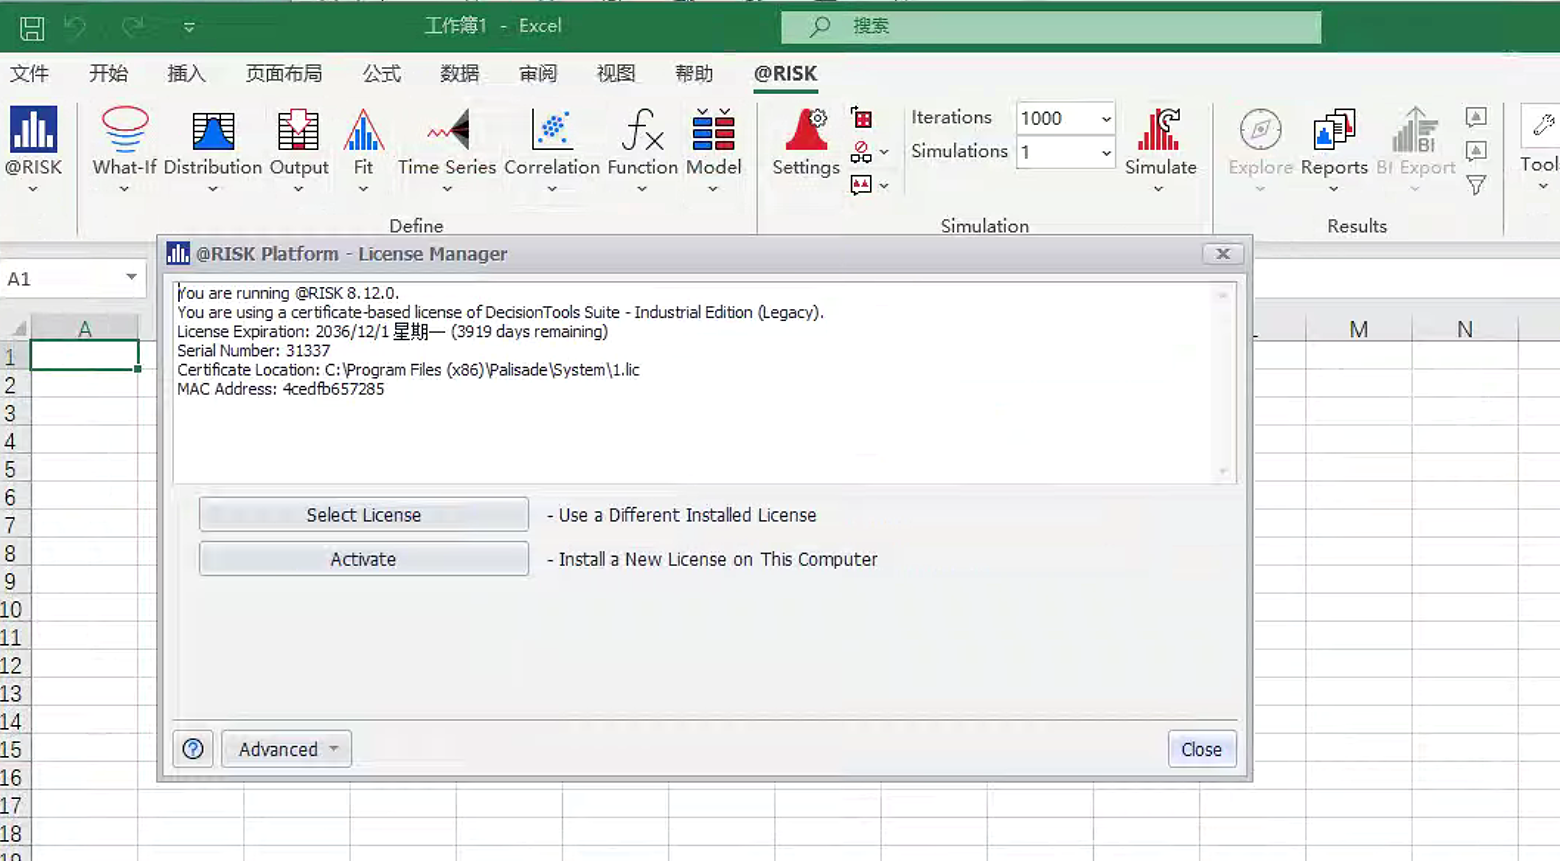The height and width of the screenshot is (861, 1560).
Task: Click the red speech-bubble graph icon beside Settings
Action: pyautogui.click(x=860, y=185)
